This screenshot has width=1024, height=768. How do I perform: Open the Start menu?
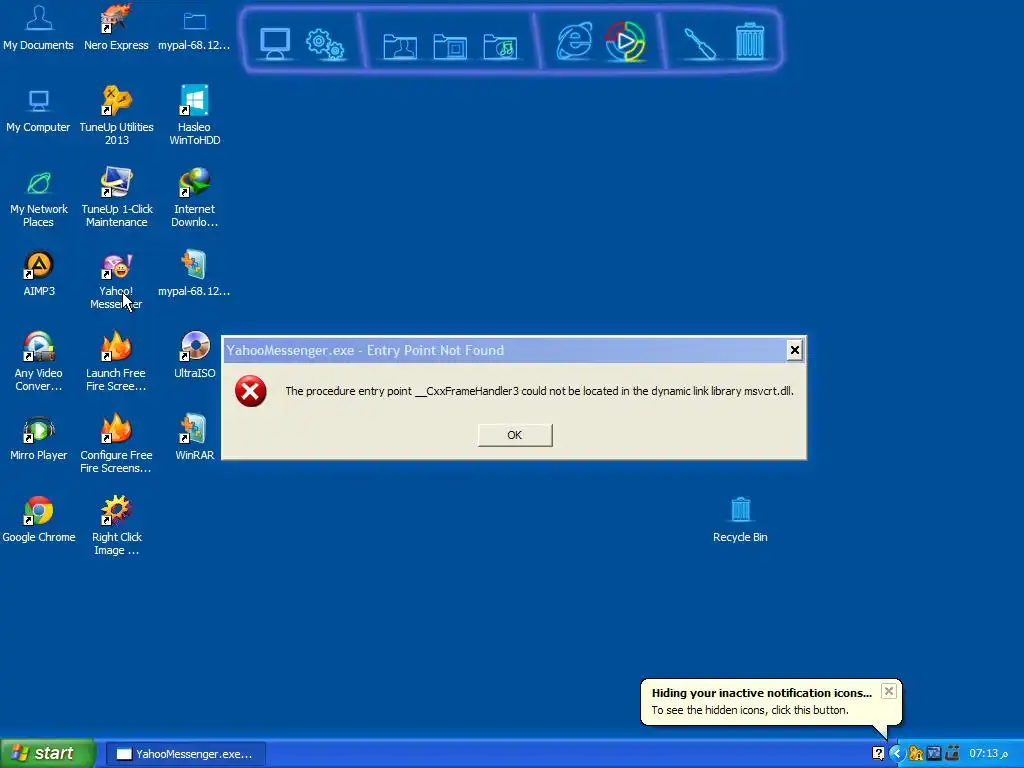pos(47,754)
